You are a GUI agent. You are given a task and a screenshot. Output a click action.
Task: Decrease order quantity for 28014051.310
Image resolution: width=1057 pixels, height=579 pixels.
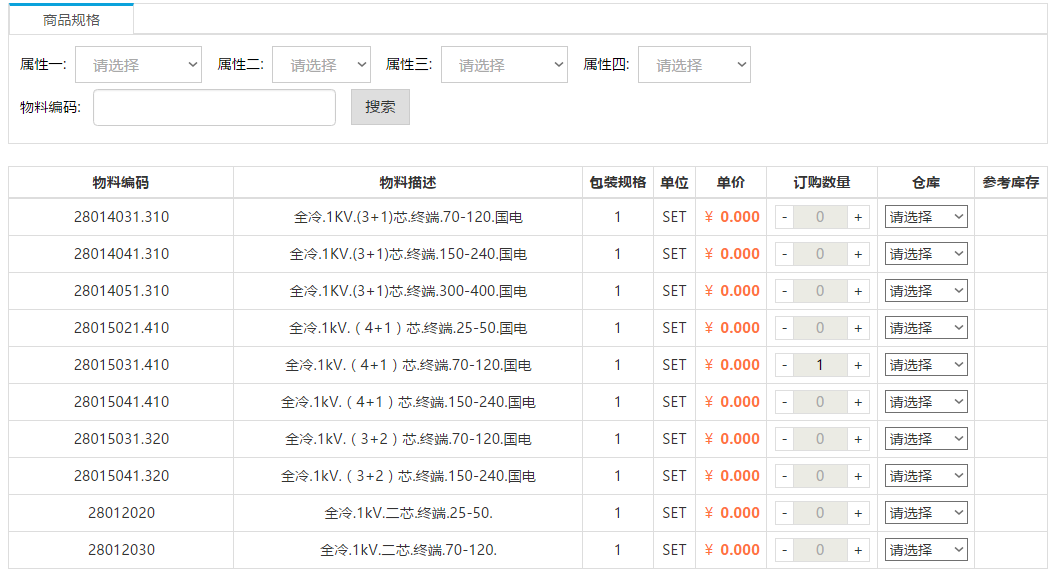coord(784,290)
